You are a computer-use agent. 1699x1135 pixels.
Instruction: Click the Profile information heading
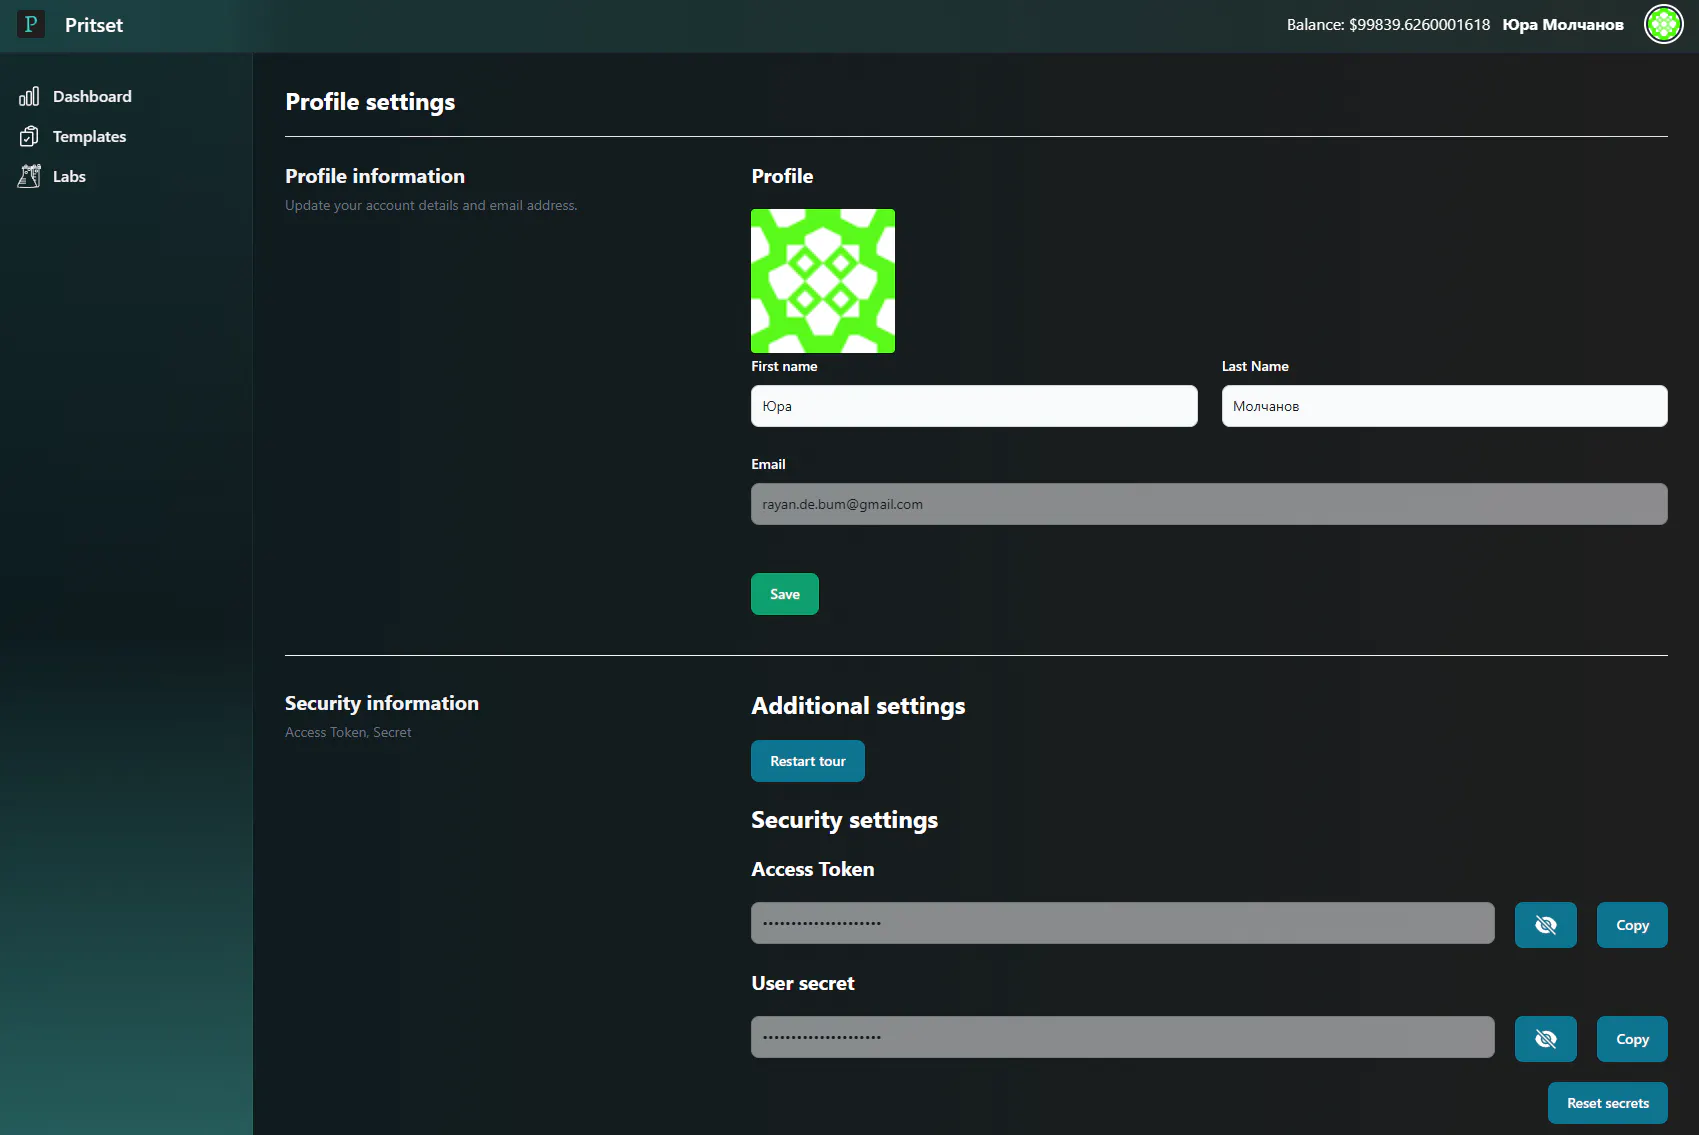[x=375, y=176]
